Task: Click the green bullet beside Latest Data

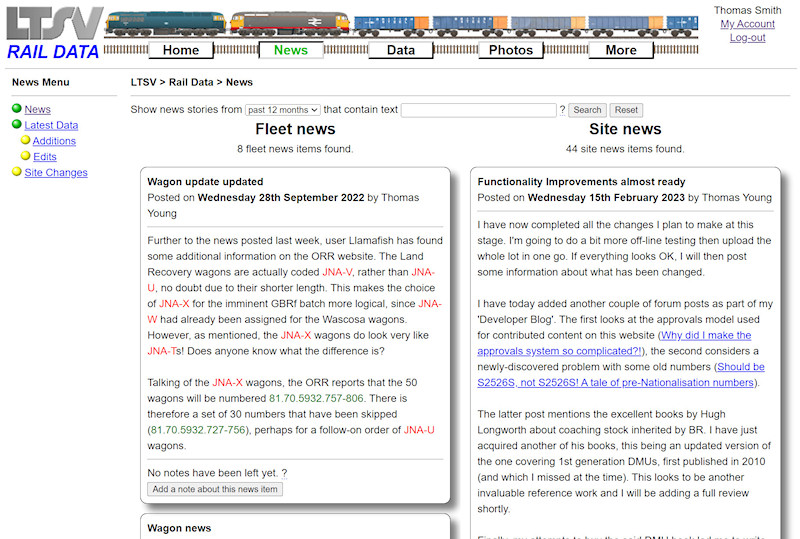Action: point(17,125)
